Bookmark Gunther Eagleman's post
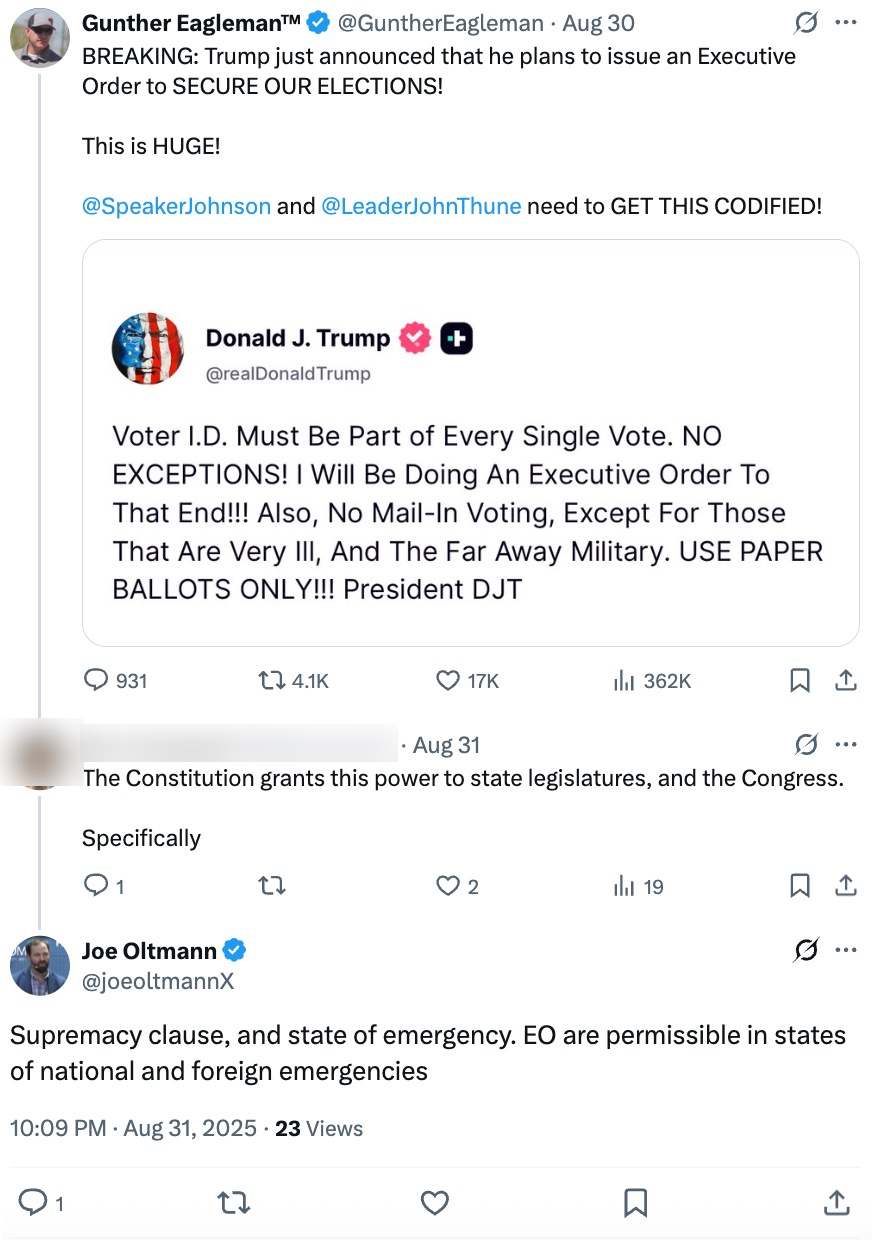Screen dimensions: 872x1240 coord(799,681)
